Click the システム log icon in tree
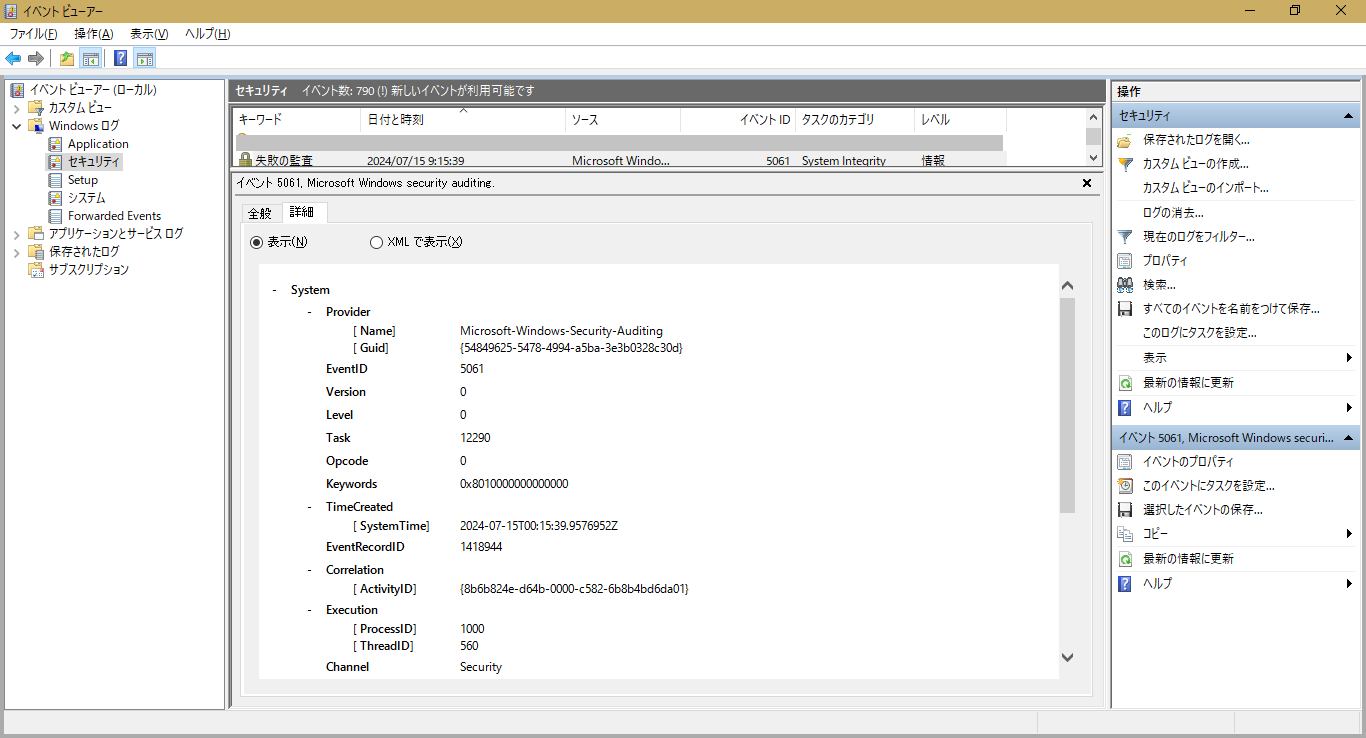 point(55,198)
